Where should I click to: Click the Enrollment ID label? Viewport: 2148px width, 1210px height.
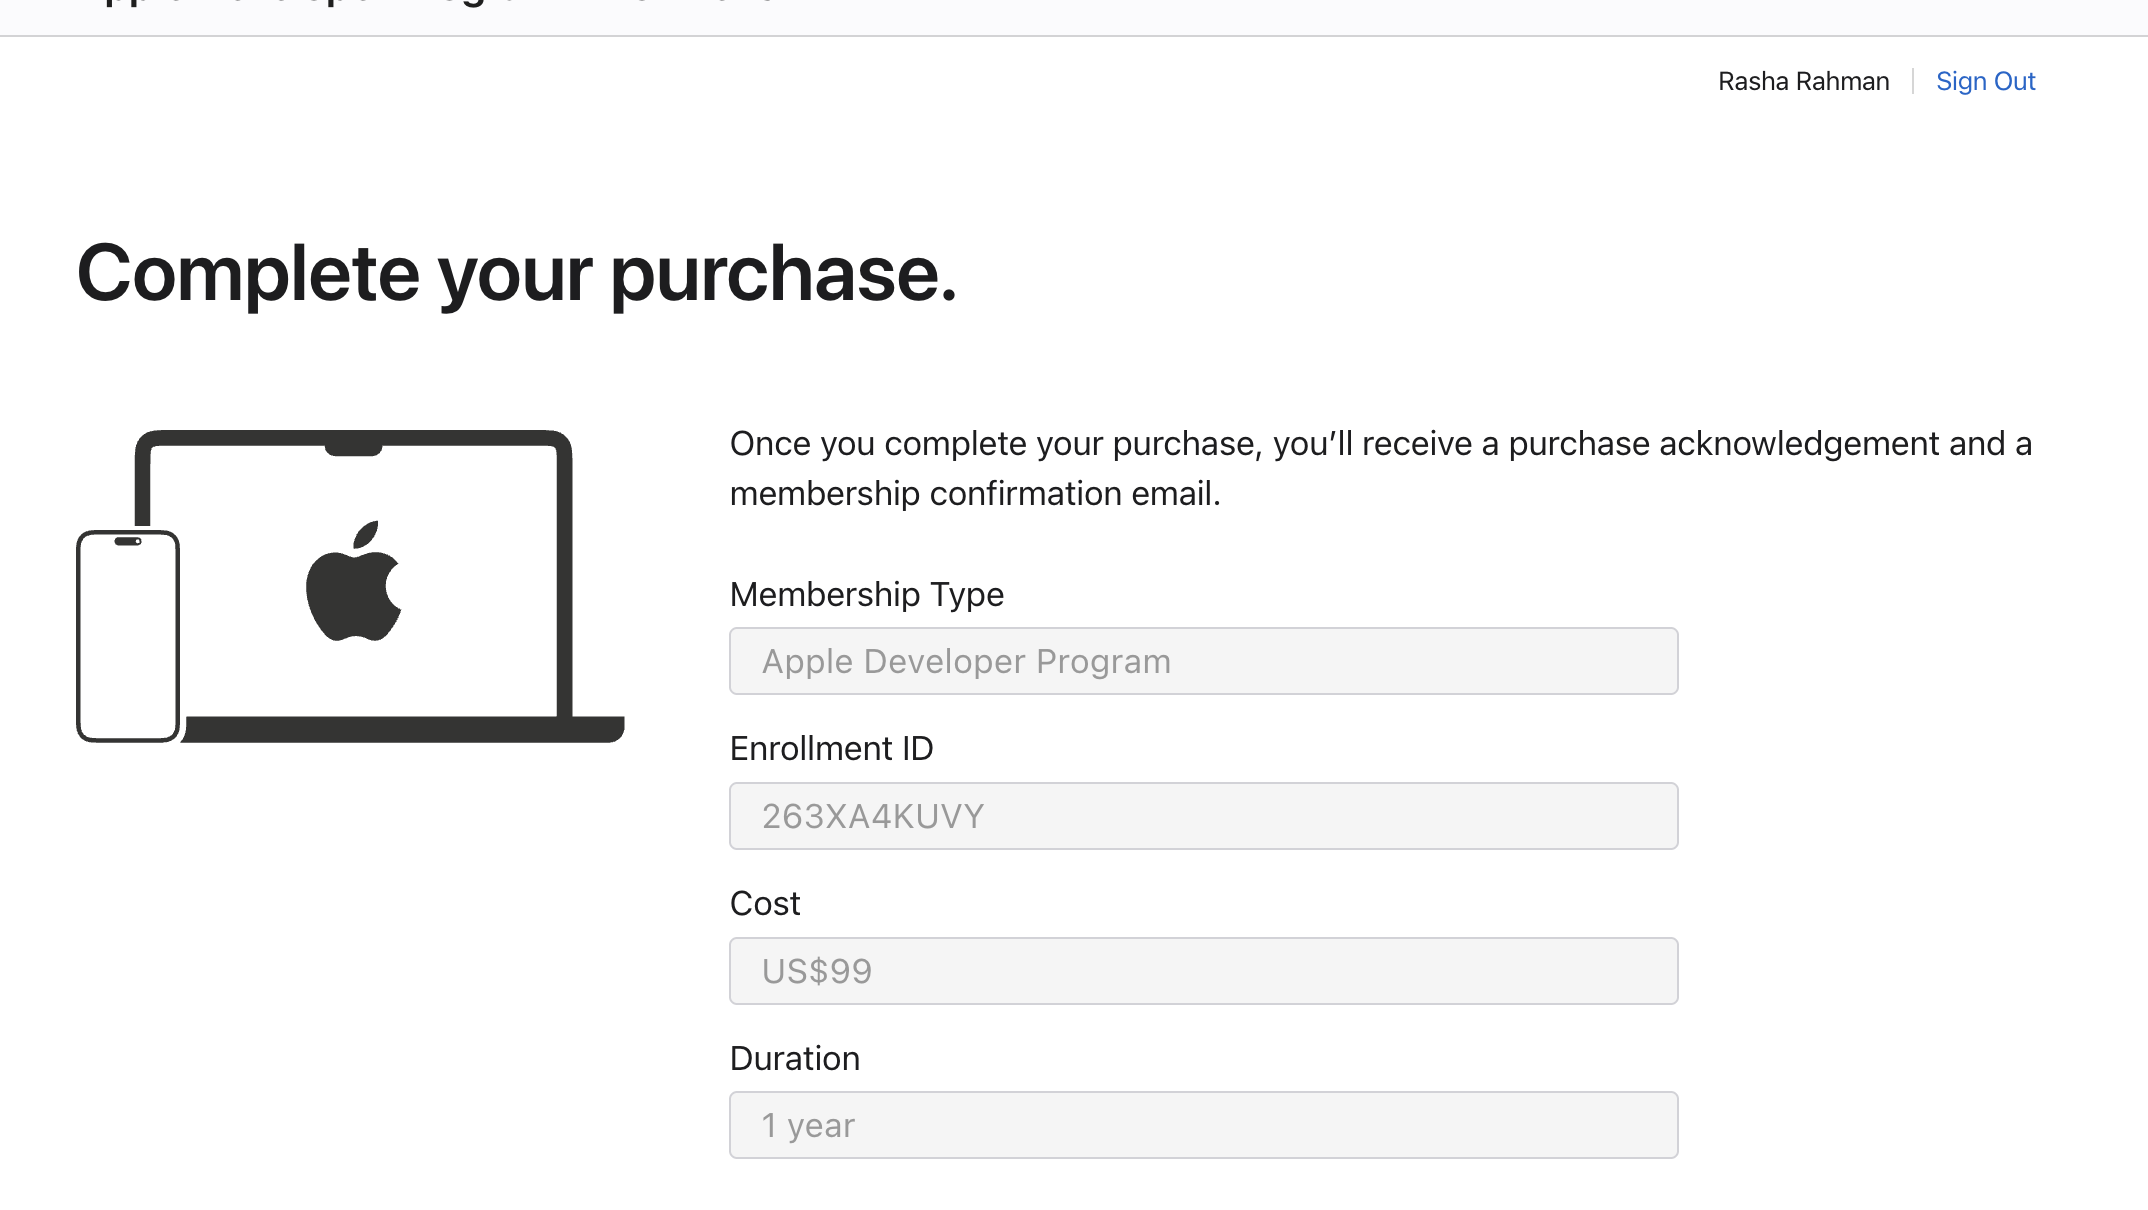click(831, 748)
